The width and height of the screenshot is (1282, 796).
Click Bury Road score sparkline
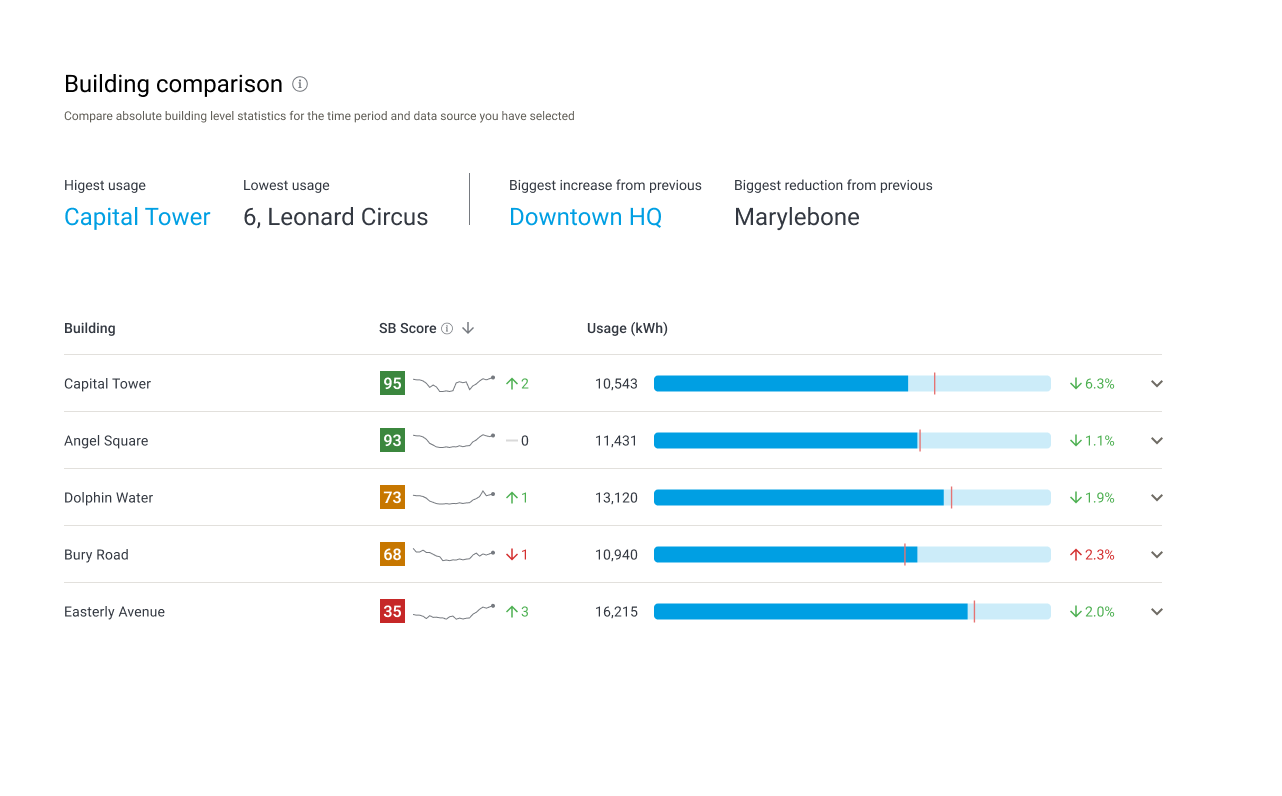point(454,554)
